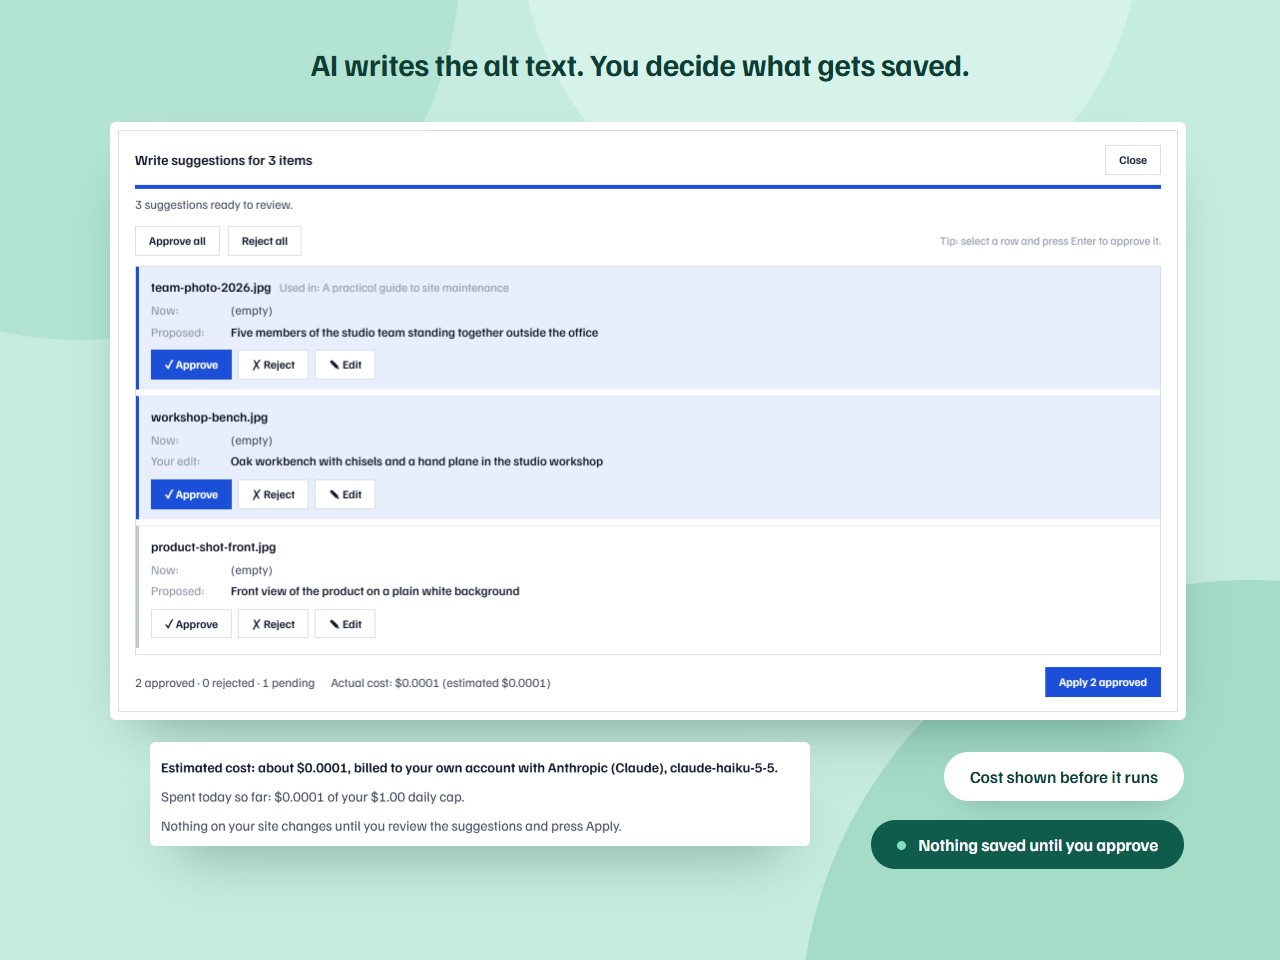Select the product-shot-front.jpg file name
Image resolution: width=1280 pixels, height=960 pixels.
213,547
